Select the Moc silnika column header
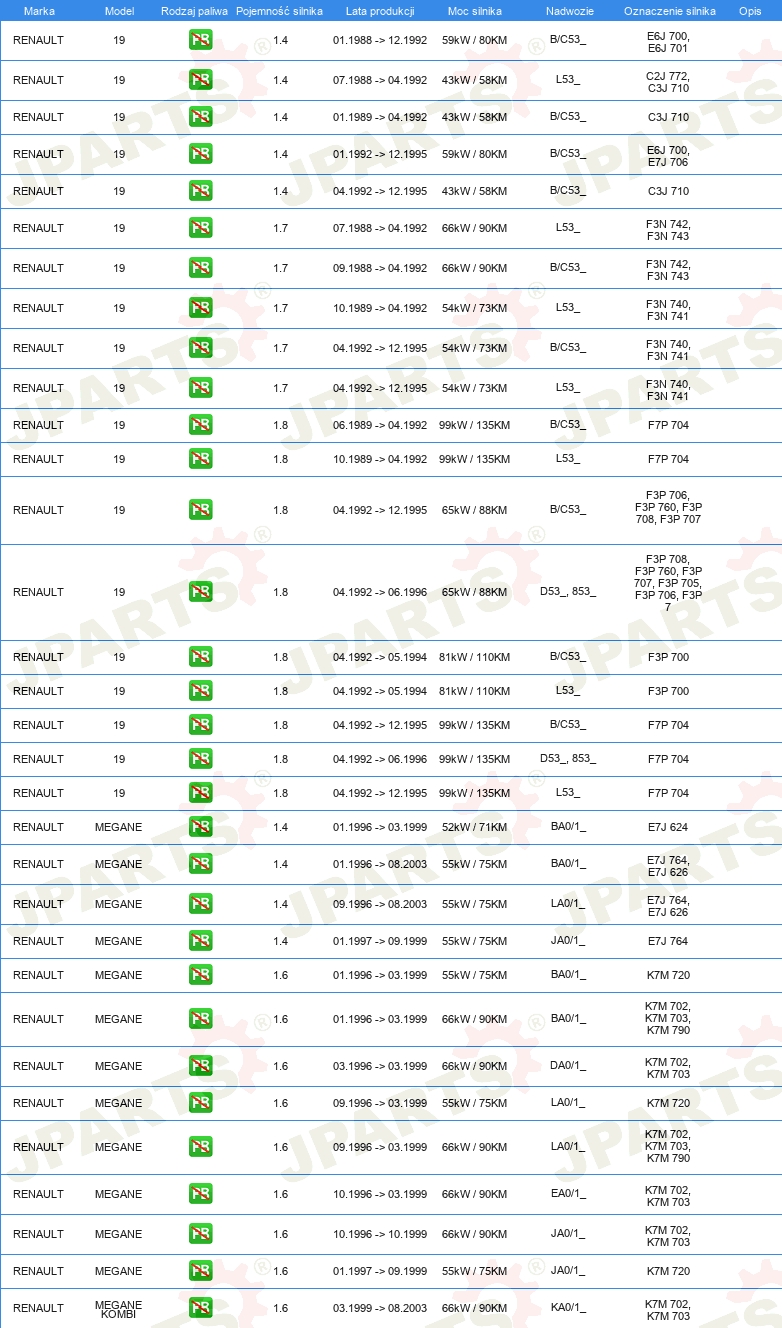The image size is (782, 1328). [475, 11]
